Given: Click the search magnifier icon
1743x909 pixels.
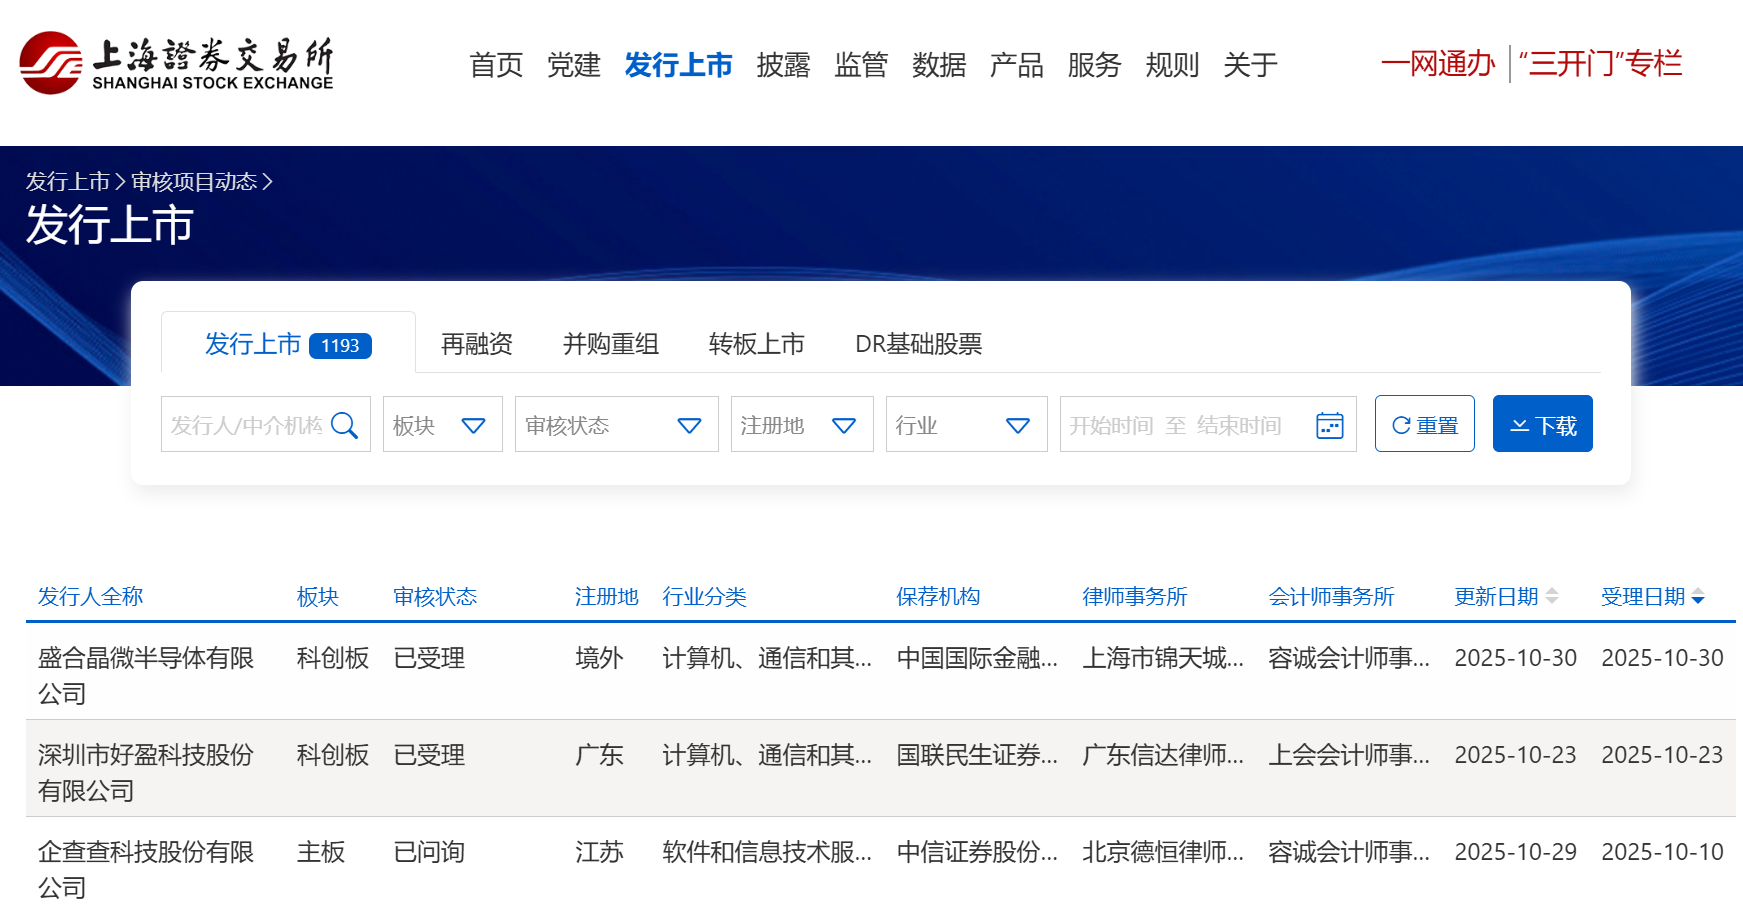Looking at the screenshot, I should point(344,425).
